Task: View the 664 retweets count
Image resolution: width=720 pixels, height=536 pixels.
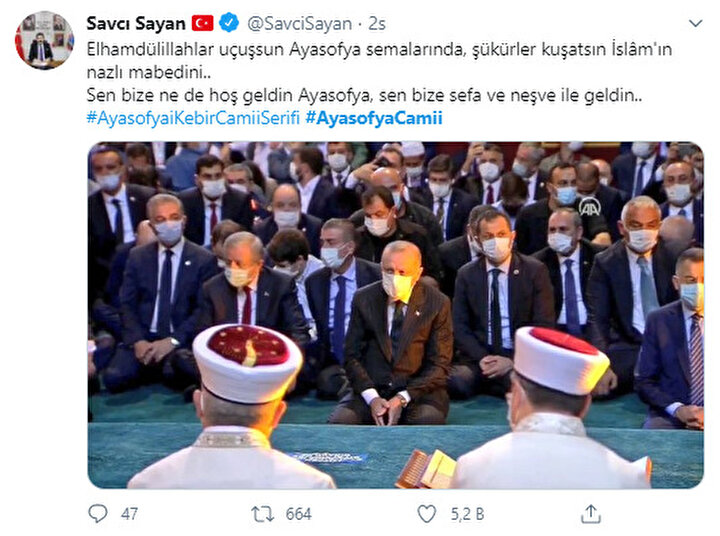Action: (298, 514)
